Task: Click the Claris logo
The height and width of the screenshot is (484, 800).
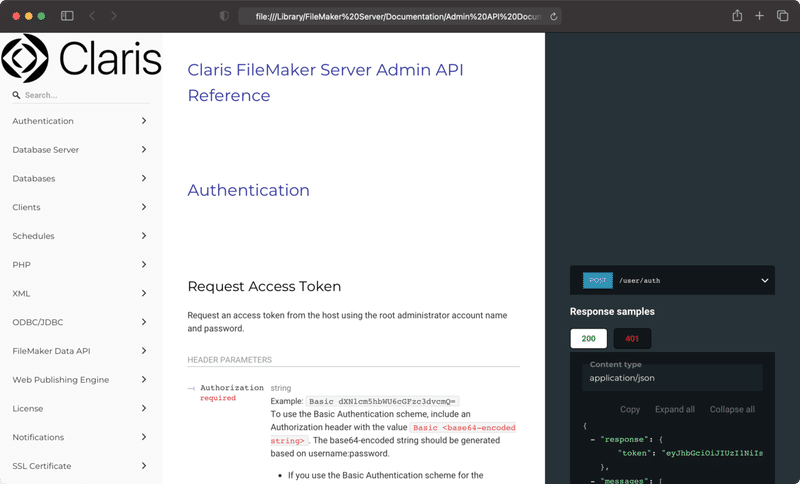Action: [81, 58]
